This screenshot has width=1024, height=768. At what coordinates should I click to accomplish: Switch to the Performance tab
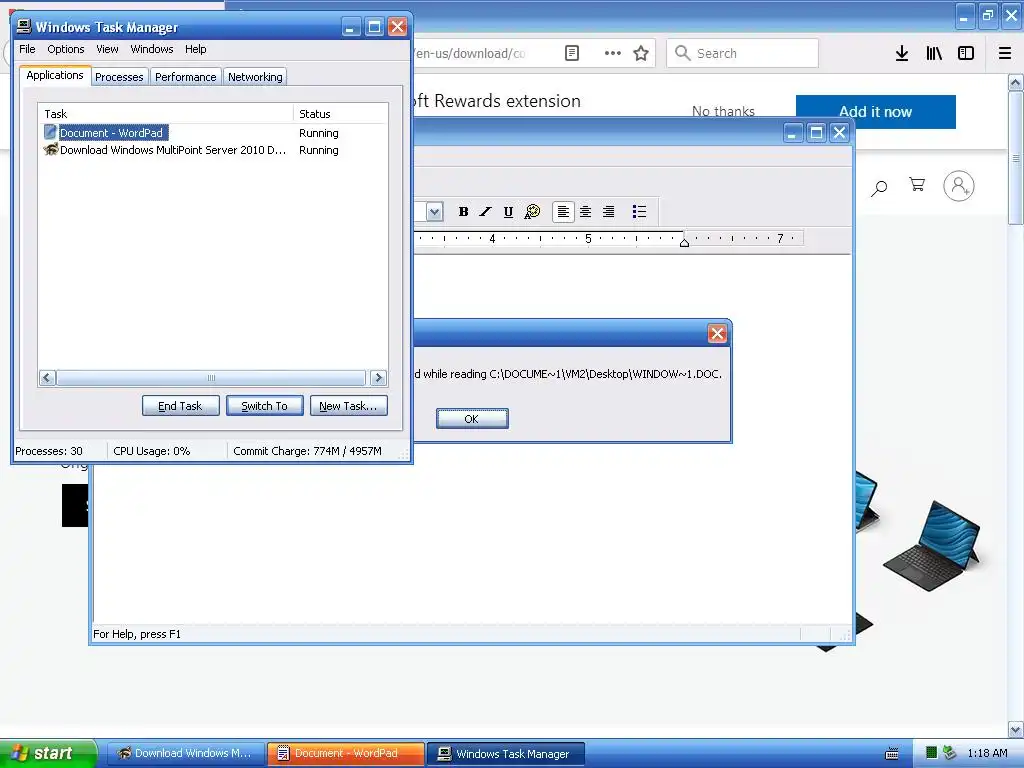185,77
